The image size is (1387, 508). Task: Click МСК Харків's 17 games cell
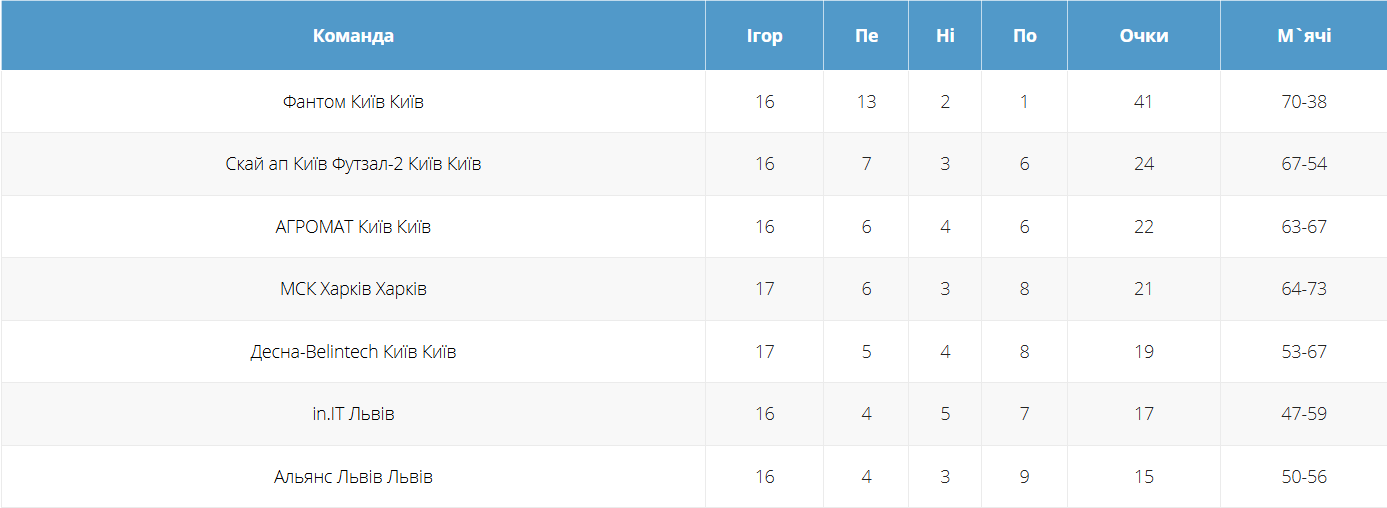(764, 289)
